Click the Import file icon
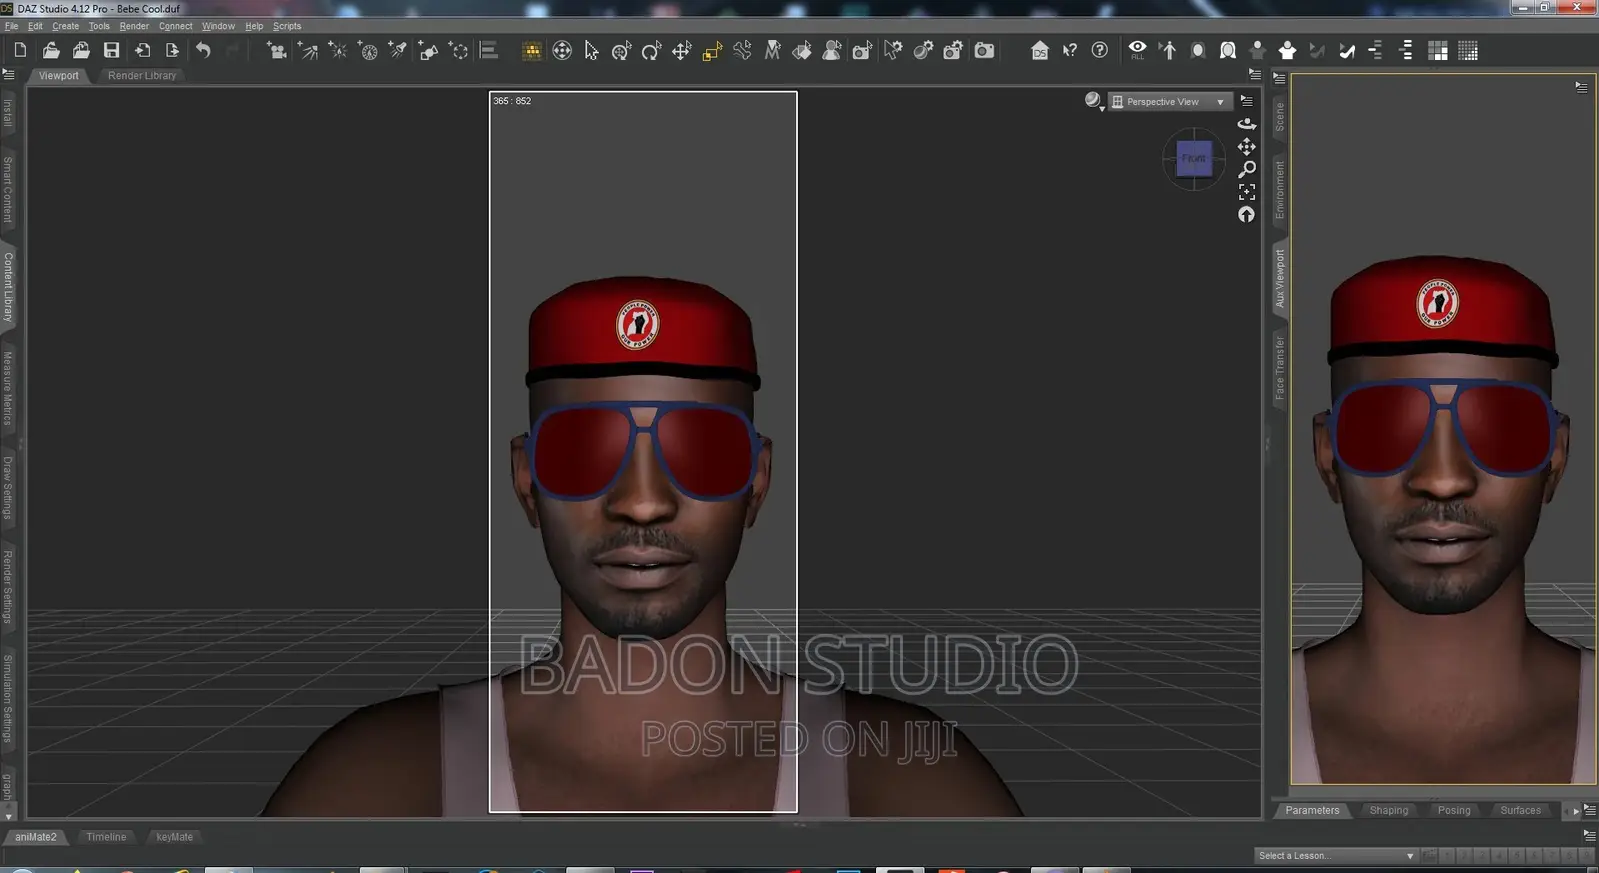Viewport: 1599px width, 873px height. [x=142, y=50]
